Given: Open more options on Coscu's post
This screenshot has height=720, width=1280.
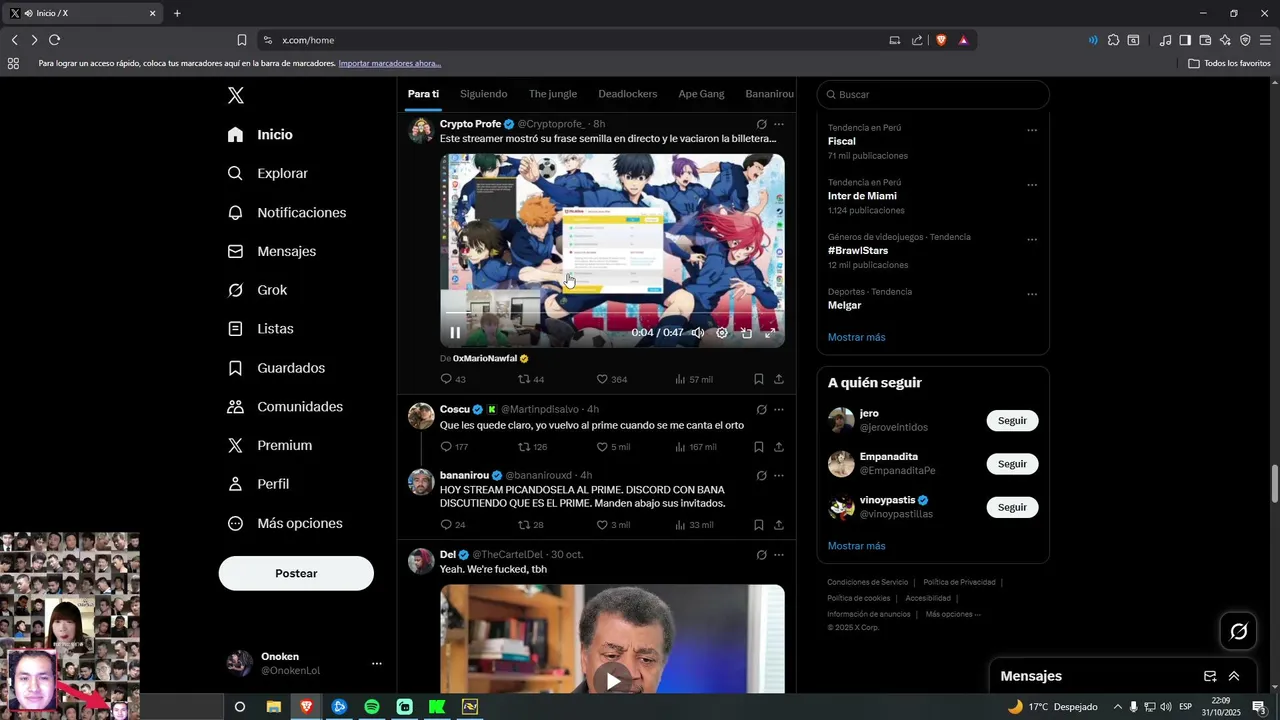Looking at the screenshot, I should [x=779, y=409].
